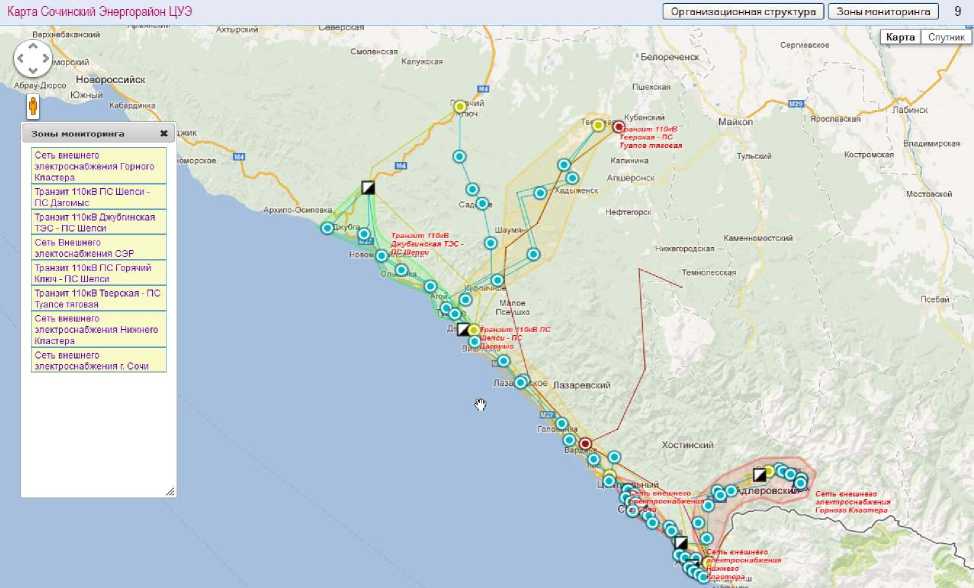Click the map pan navigation control
Screen dimensions: 974x588
click(x=32, y=60)
